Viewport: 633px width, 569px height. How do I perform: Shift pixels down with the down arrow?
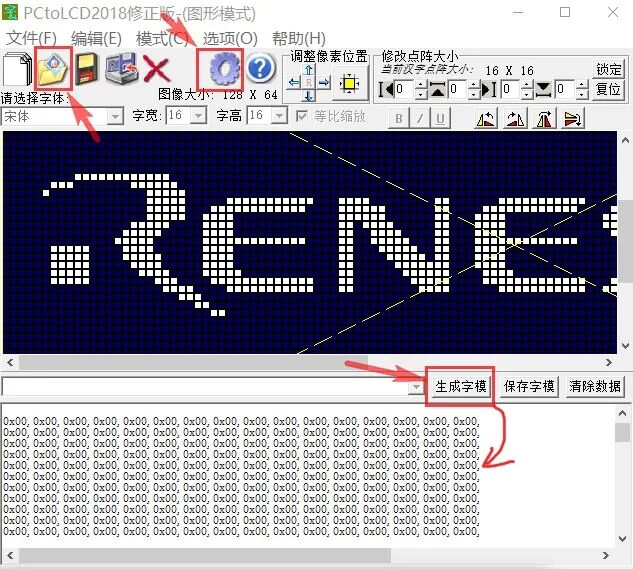coord(309,96)
